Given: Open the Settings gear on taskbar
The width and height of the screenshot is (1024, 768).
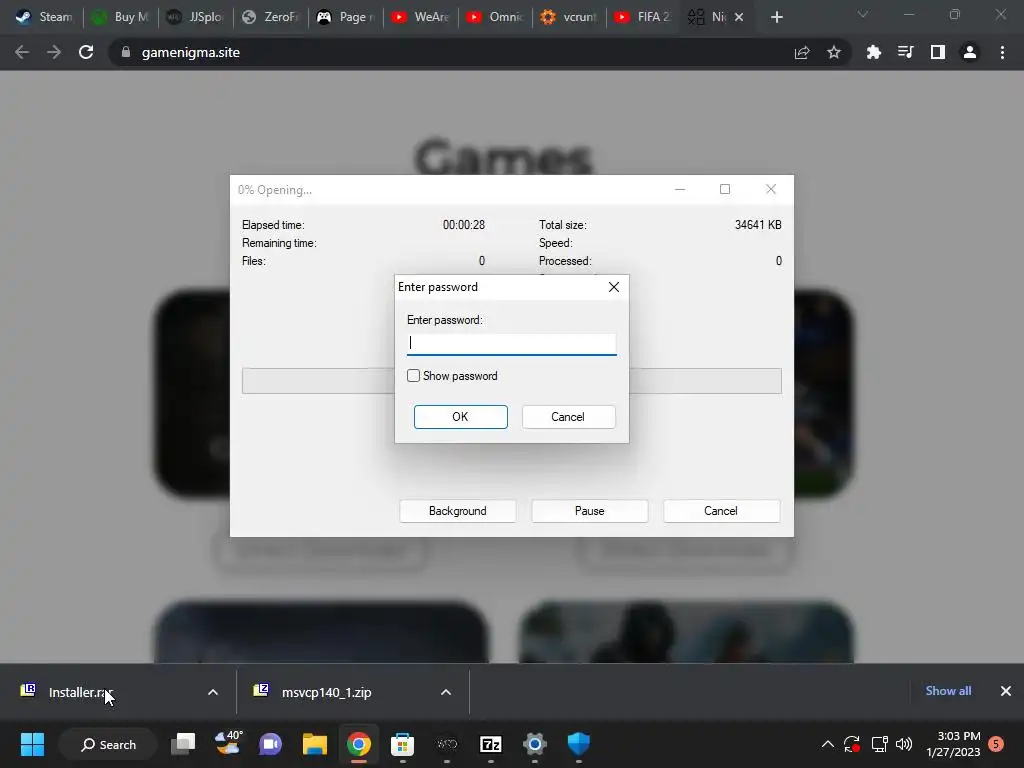Looking at the screenshot, I should coord(534,744).
